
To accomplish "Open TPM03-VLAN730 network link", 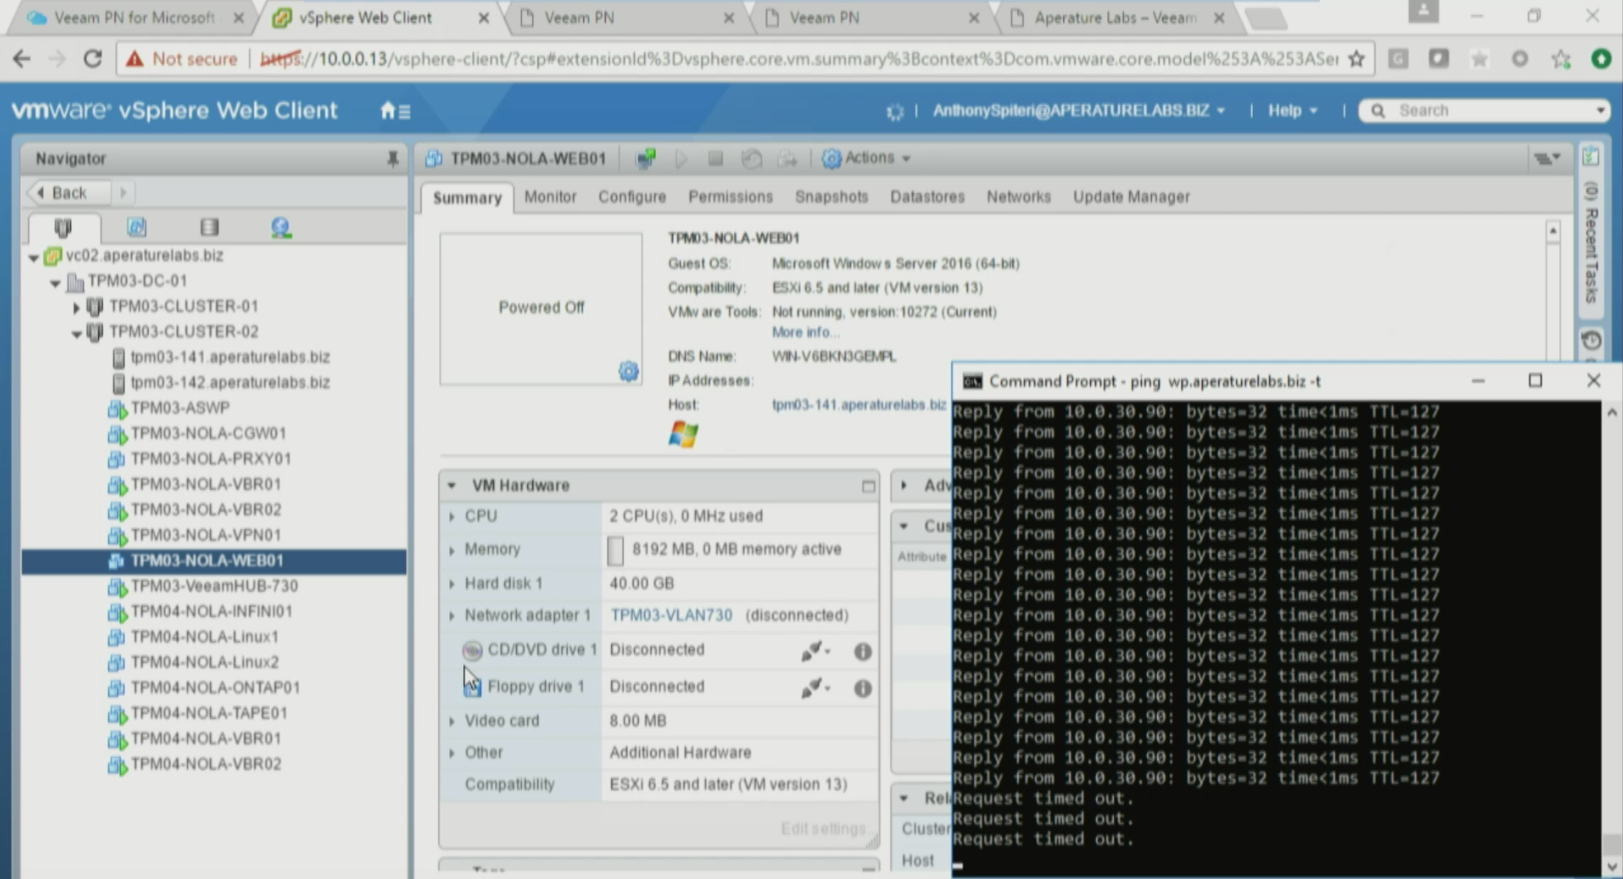I will click(671, 616).
